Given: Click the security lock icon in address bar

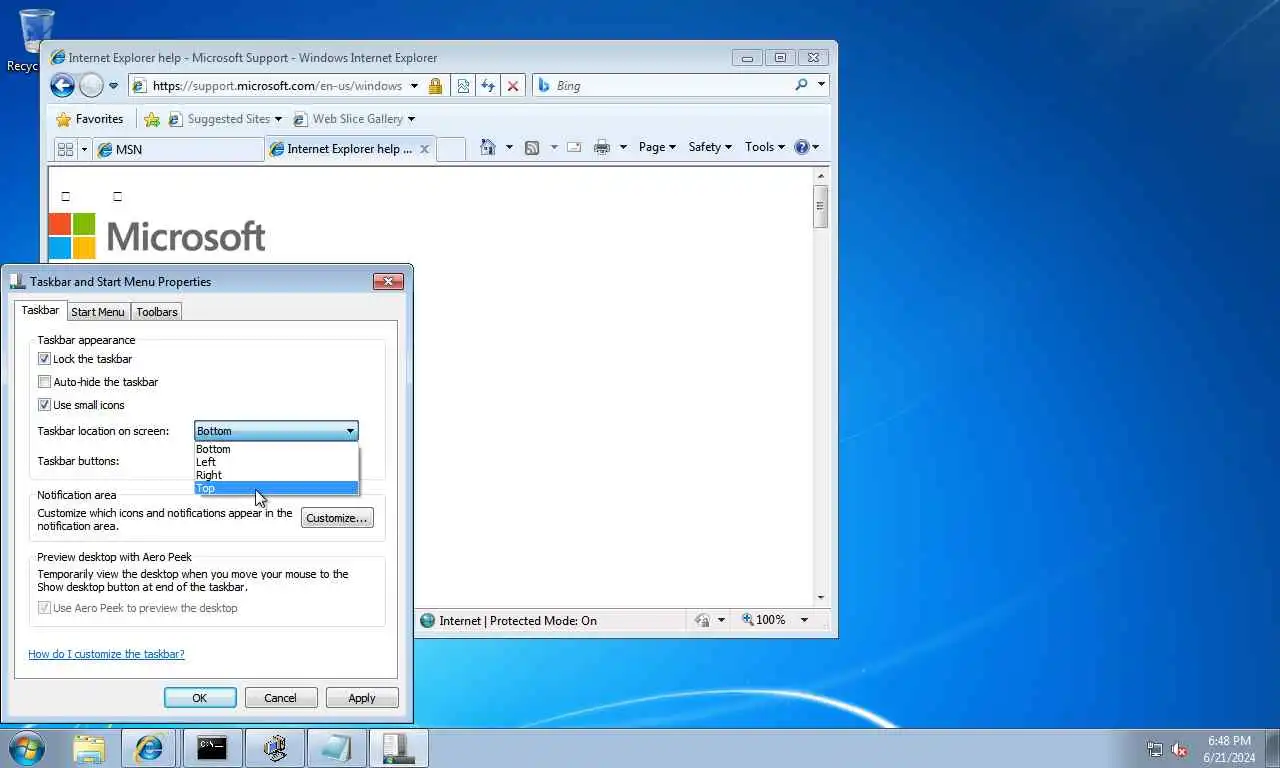Looking at the screenshot, I should (x=435, y=86).
